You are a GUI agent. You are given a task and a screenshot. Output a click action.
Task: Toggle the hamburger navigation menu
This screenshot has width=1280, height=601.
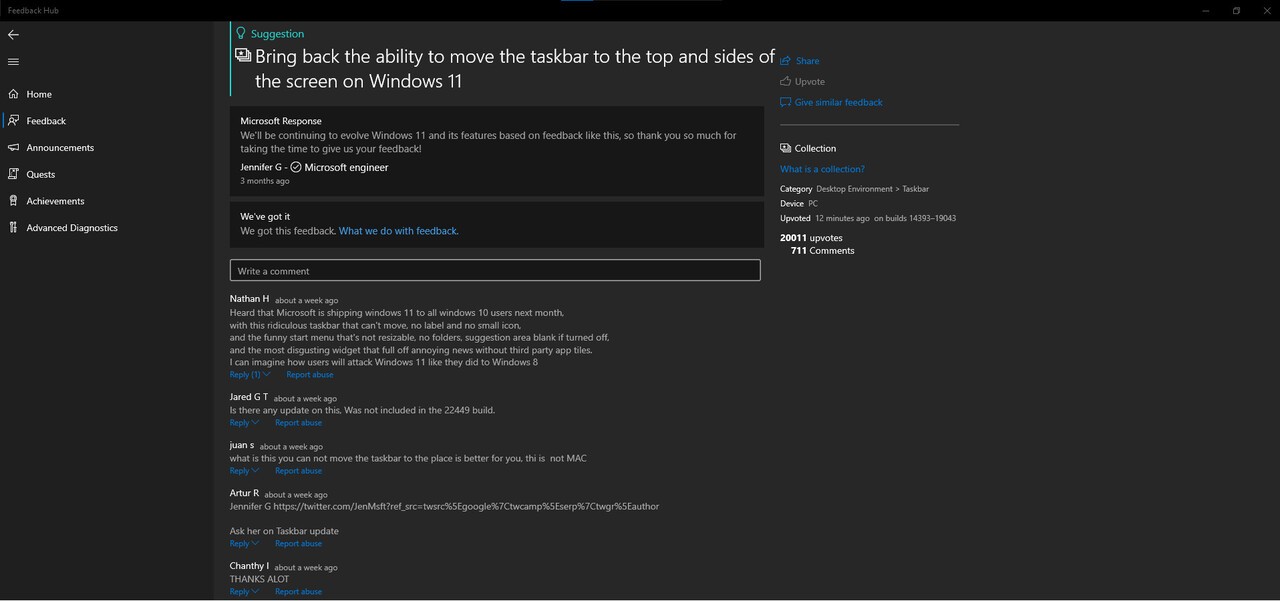[13, 62]
